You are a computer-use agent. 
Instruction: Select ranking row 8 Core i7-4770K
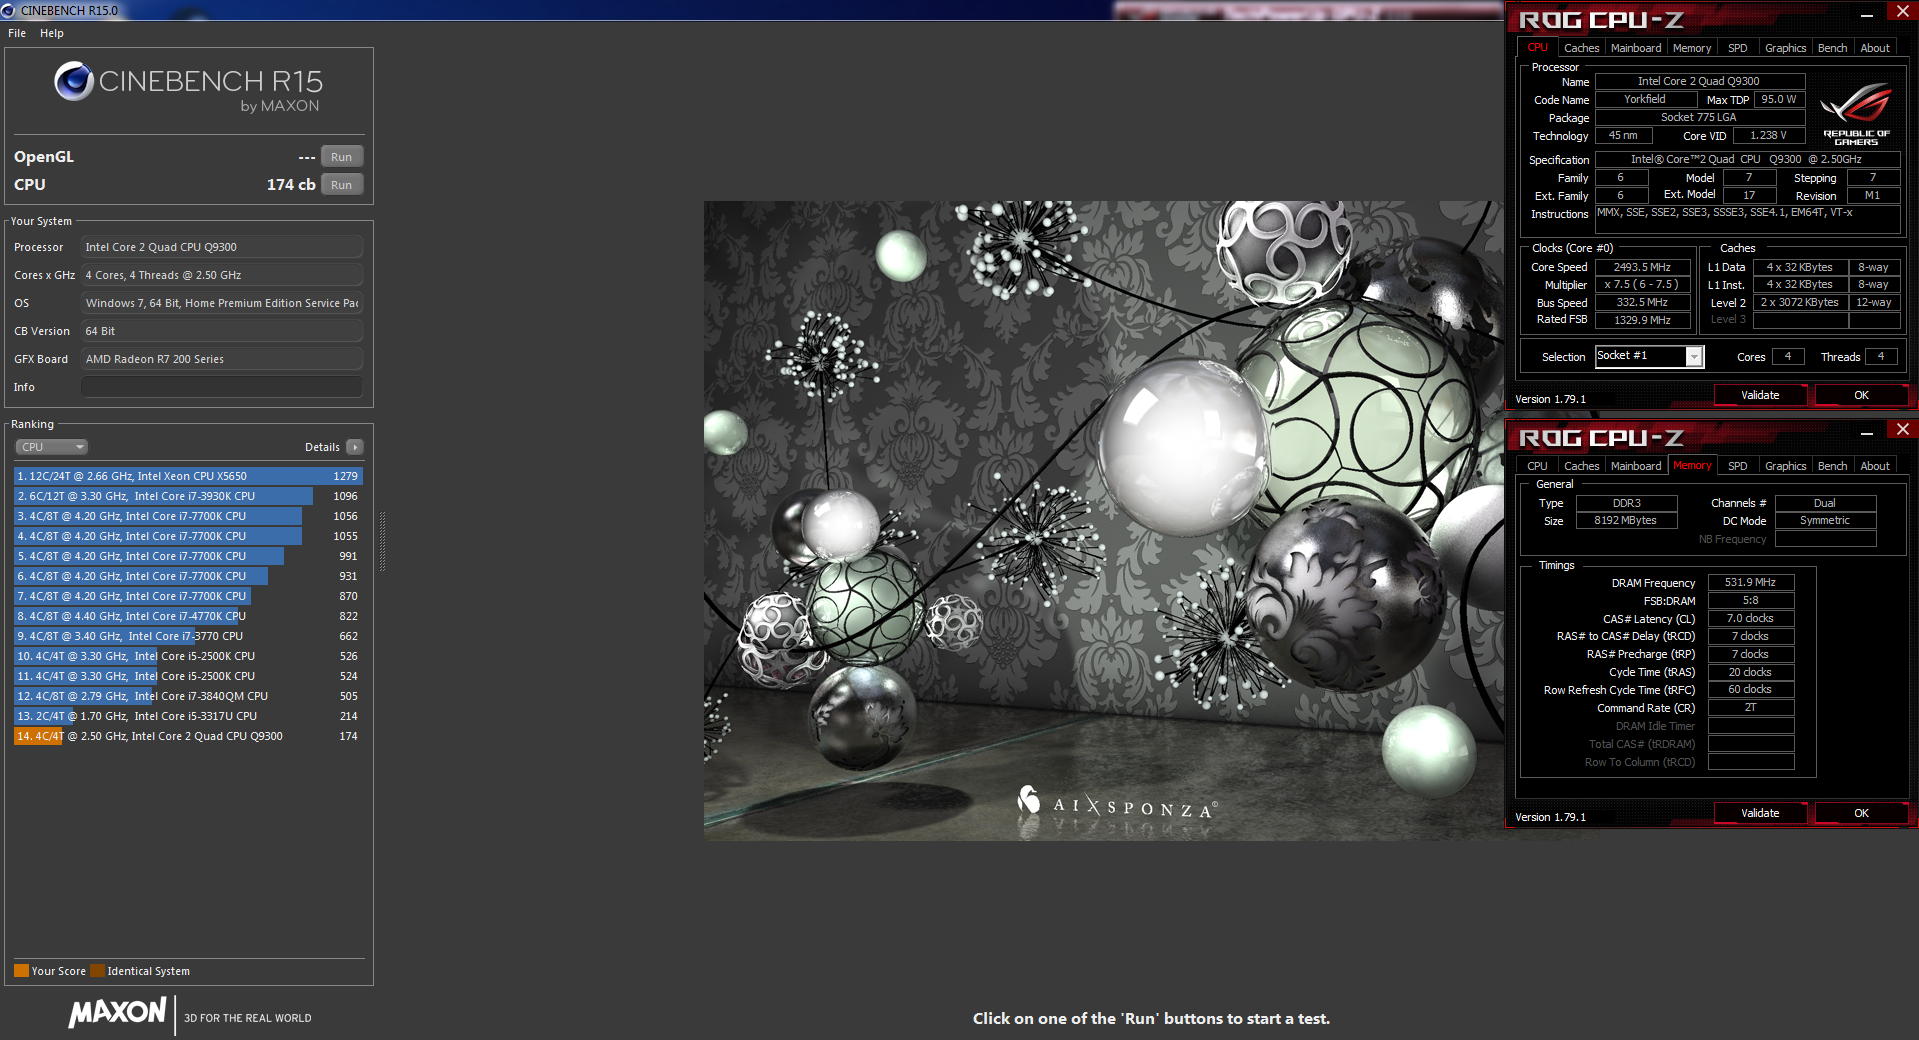click(x=188, y=616)
